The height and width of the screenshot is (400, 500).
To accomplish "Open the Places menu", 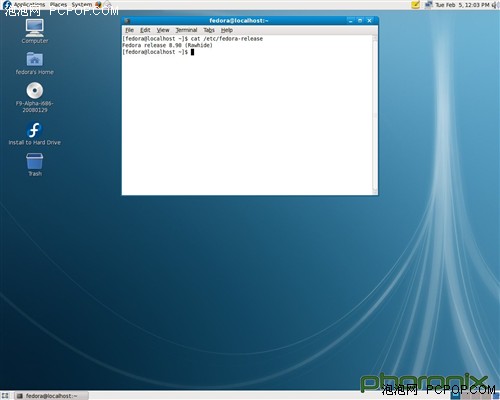I will coord(58,5).
